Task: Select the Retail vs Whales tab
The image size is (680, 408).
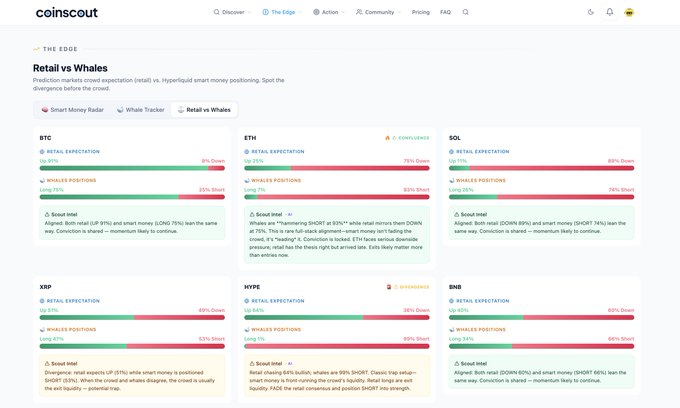Action: click(x=204, y=110)
